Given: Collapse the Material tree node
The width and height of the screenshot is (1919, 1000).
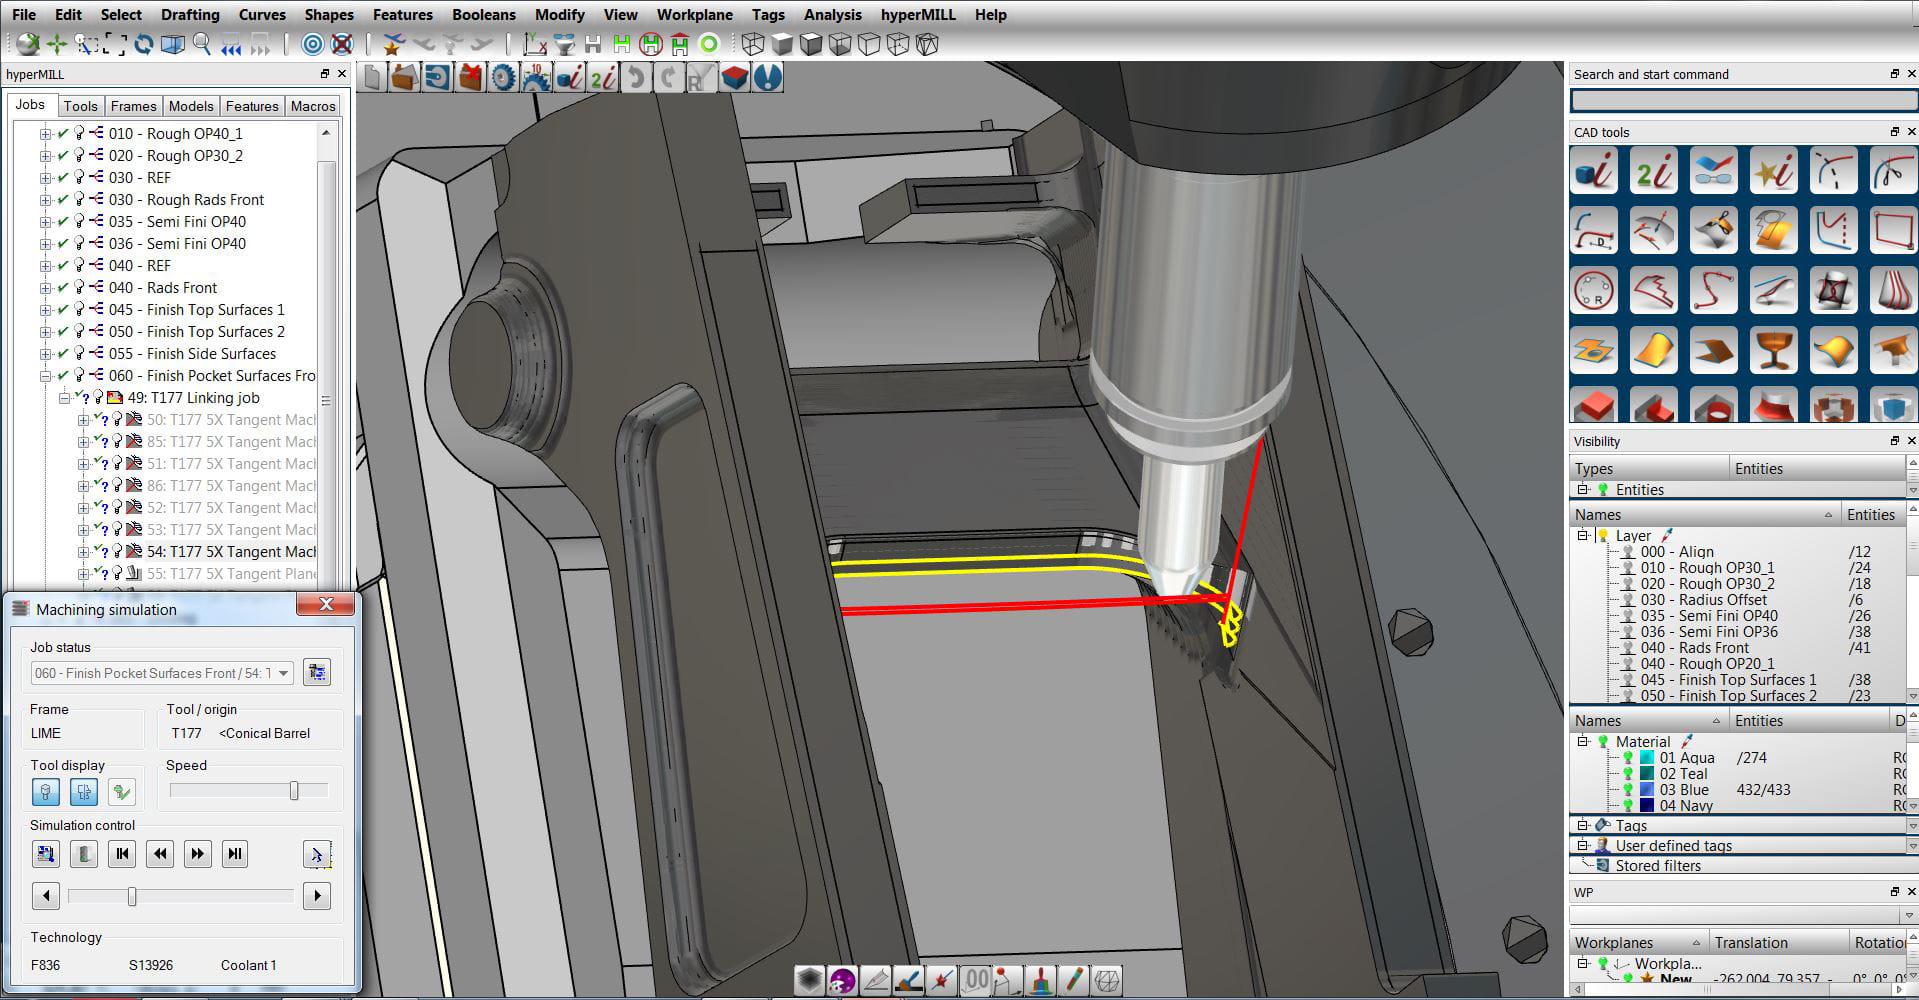Looking at the screenshot, I should click(x=1583, y=742).
